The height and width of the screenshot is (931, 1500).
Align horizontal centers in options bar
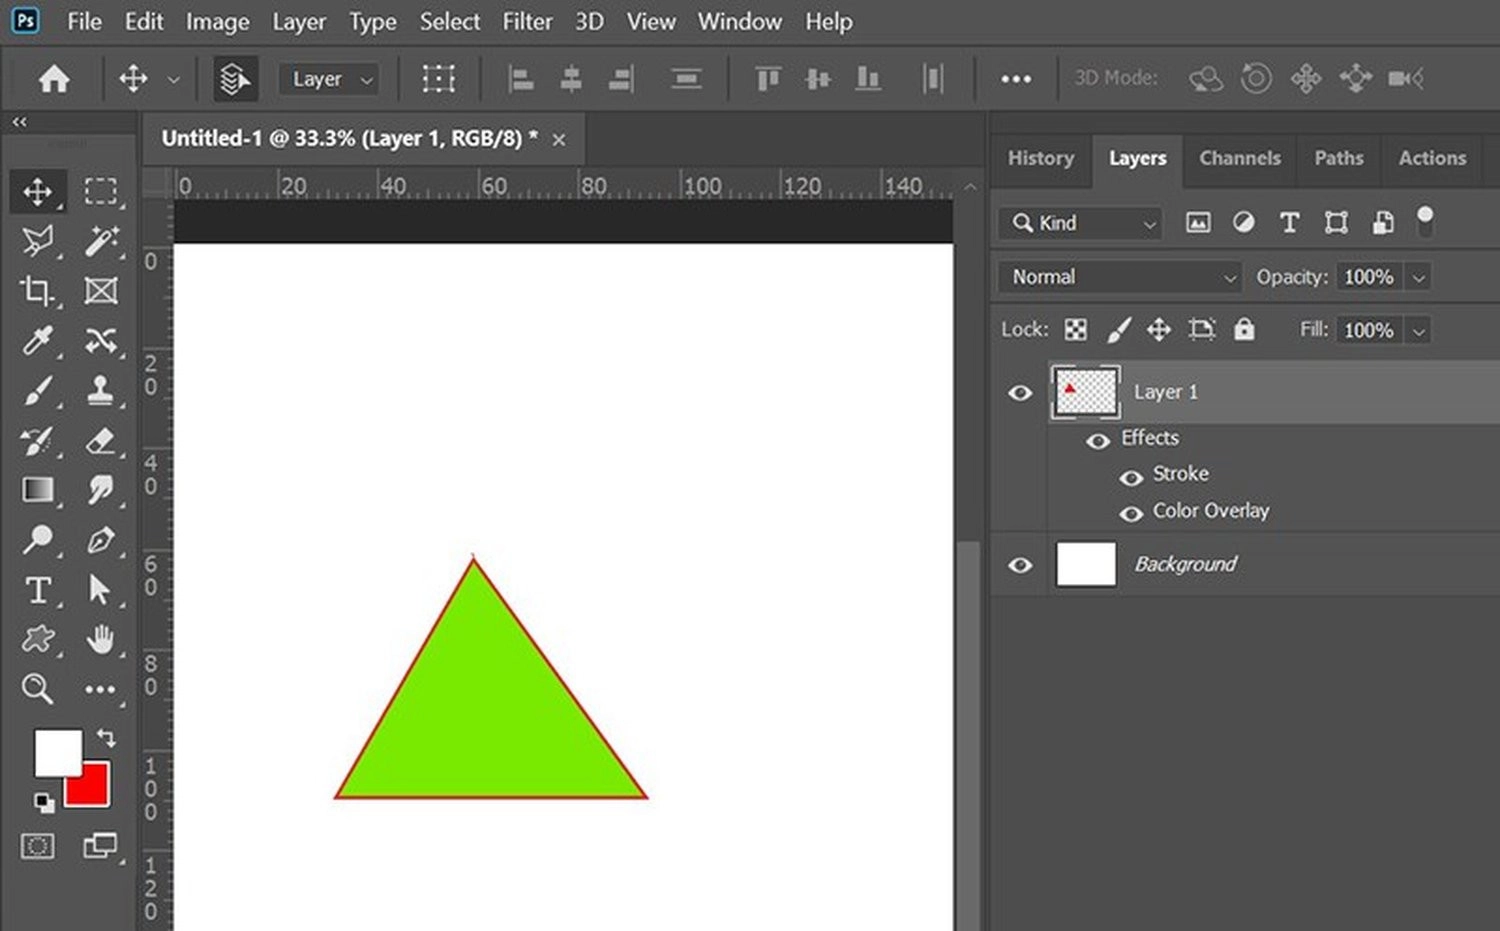(x=571, y=78)
